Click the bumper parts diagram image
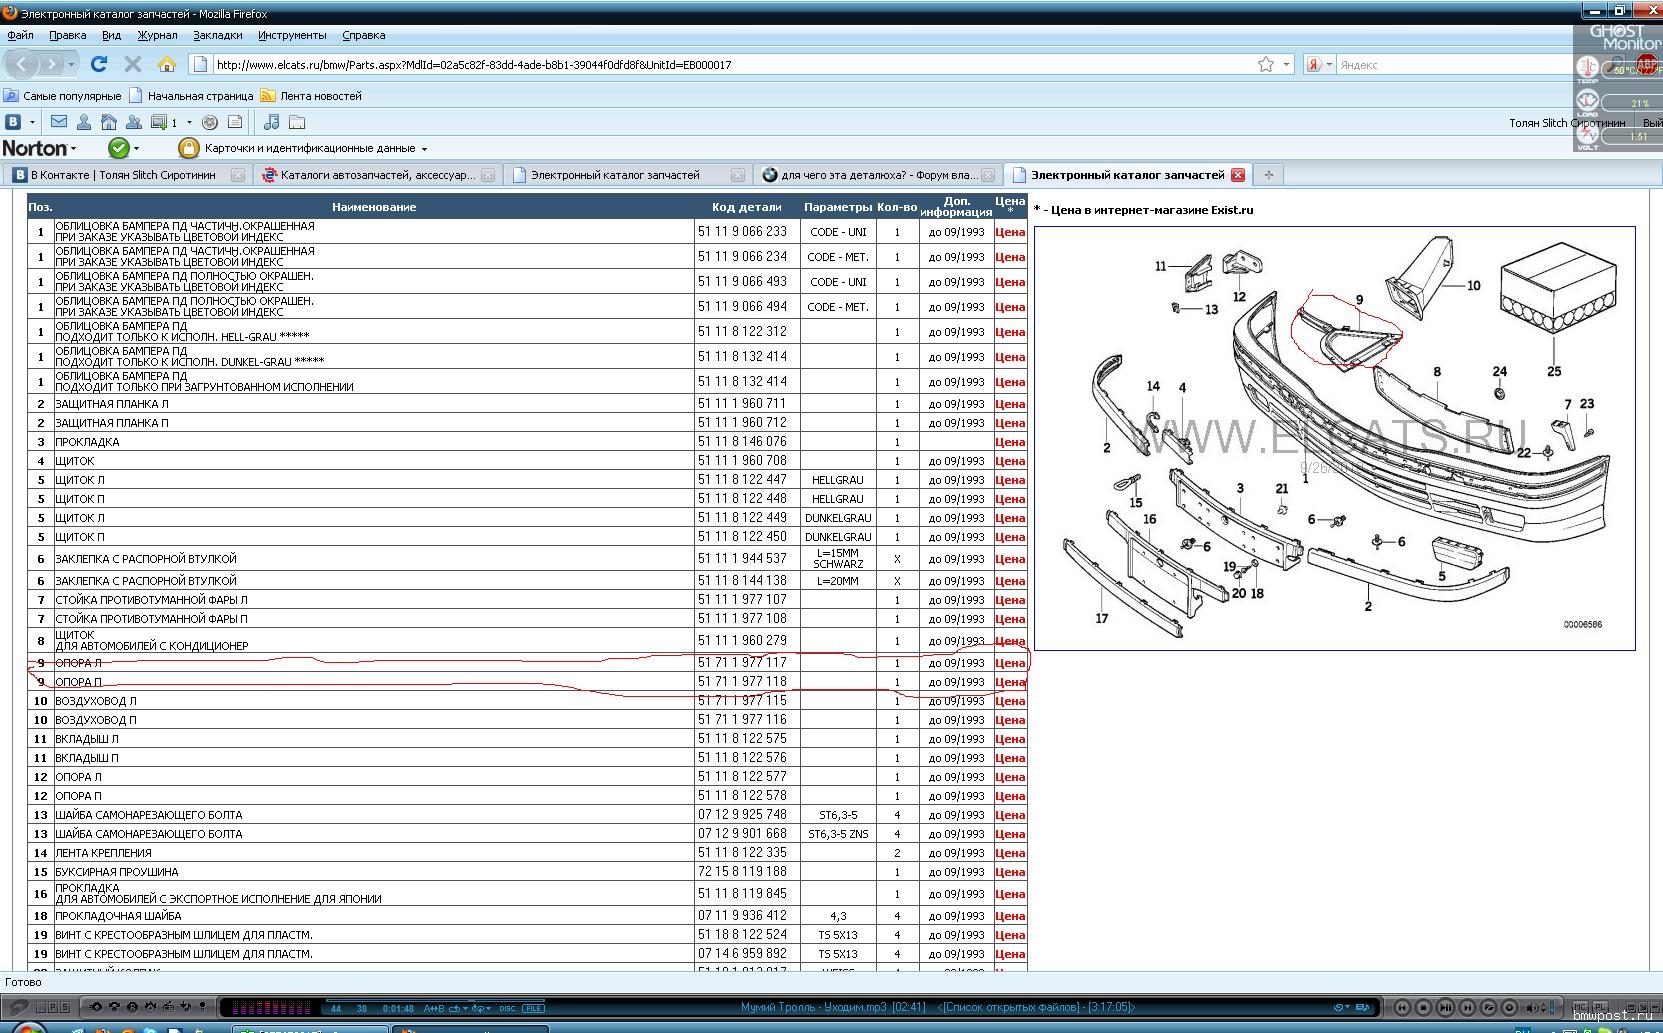Image resolution: width=1663 pixels, height=1033 pixels. (x=1334, y=438)
